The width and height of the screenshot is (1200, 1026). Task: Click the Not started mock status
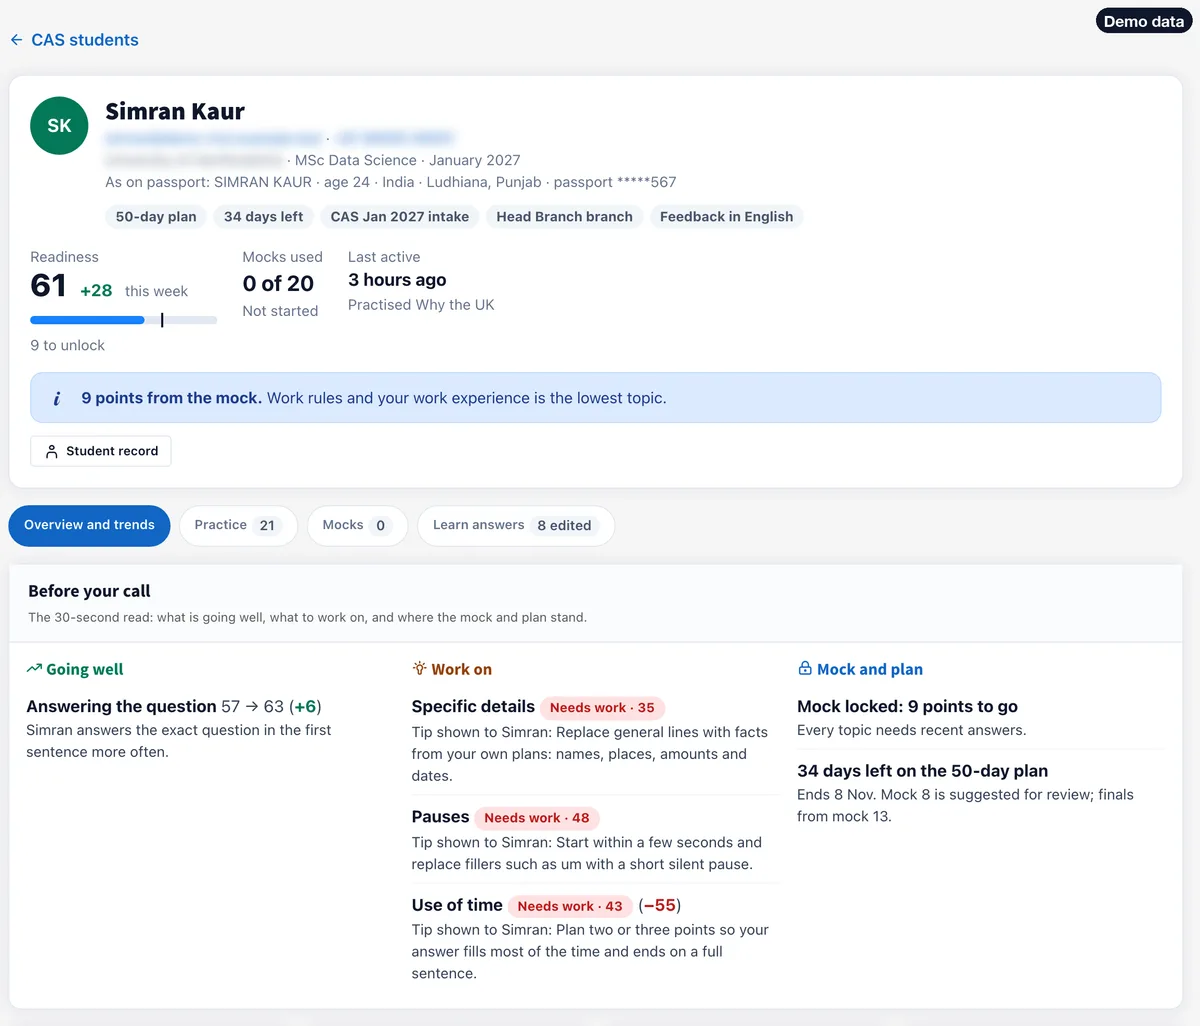point(280,311)
